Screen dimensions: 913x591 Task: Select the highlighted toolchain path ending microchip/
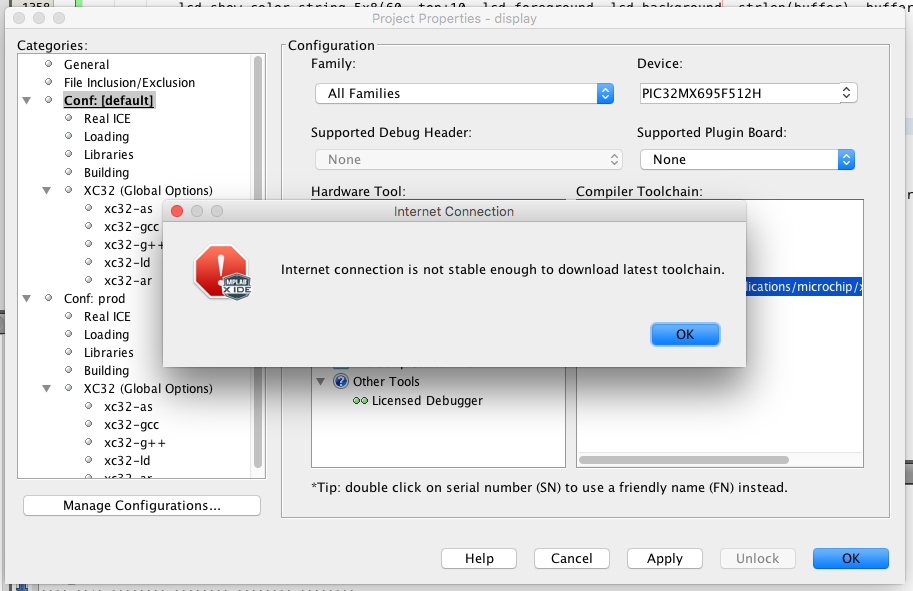804,286
